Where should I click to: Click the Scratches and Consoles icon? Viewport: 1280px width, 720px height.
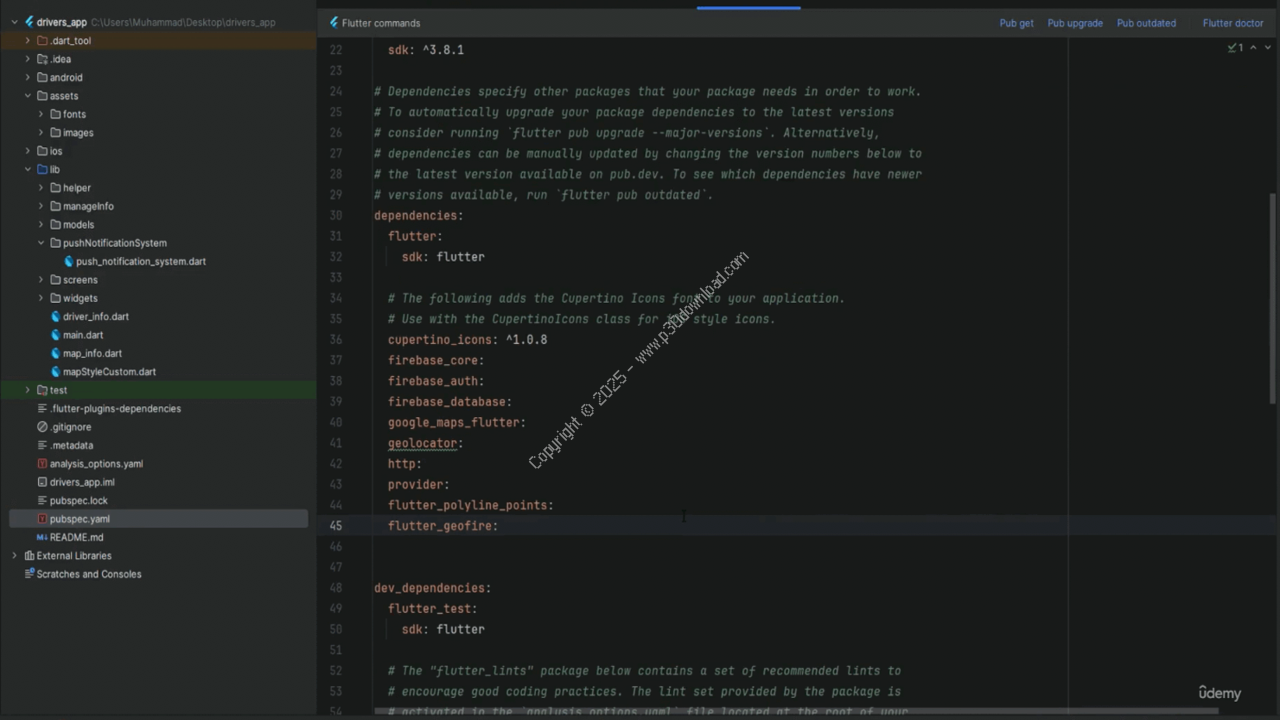click(x=29, y=574)
